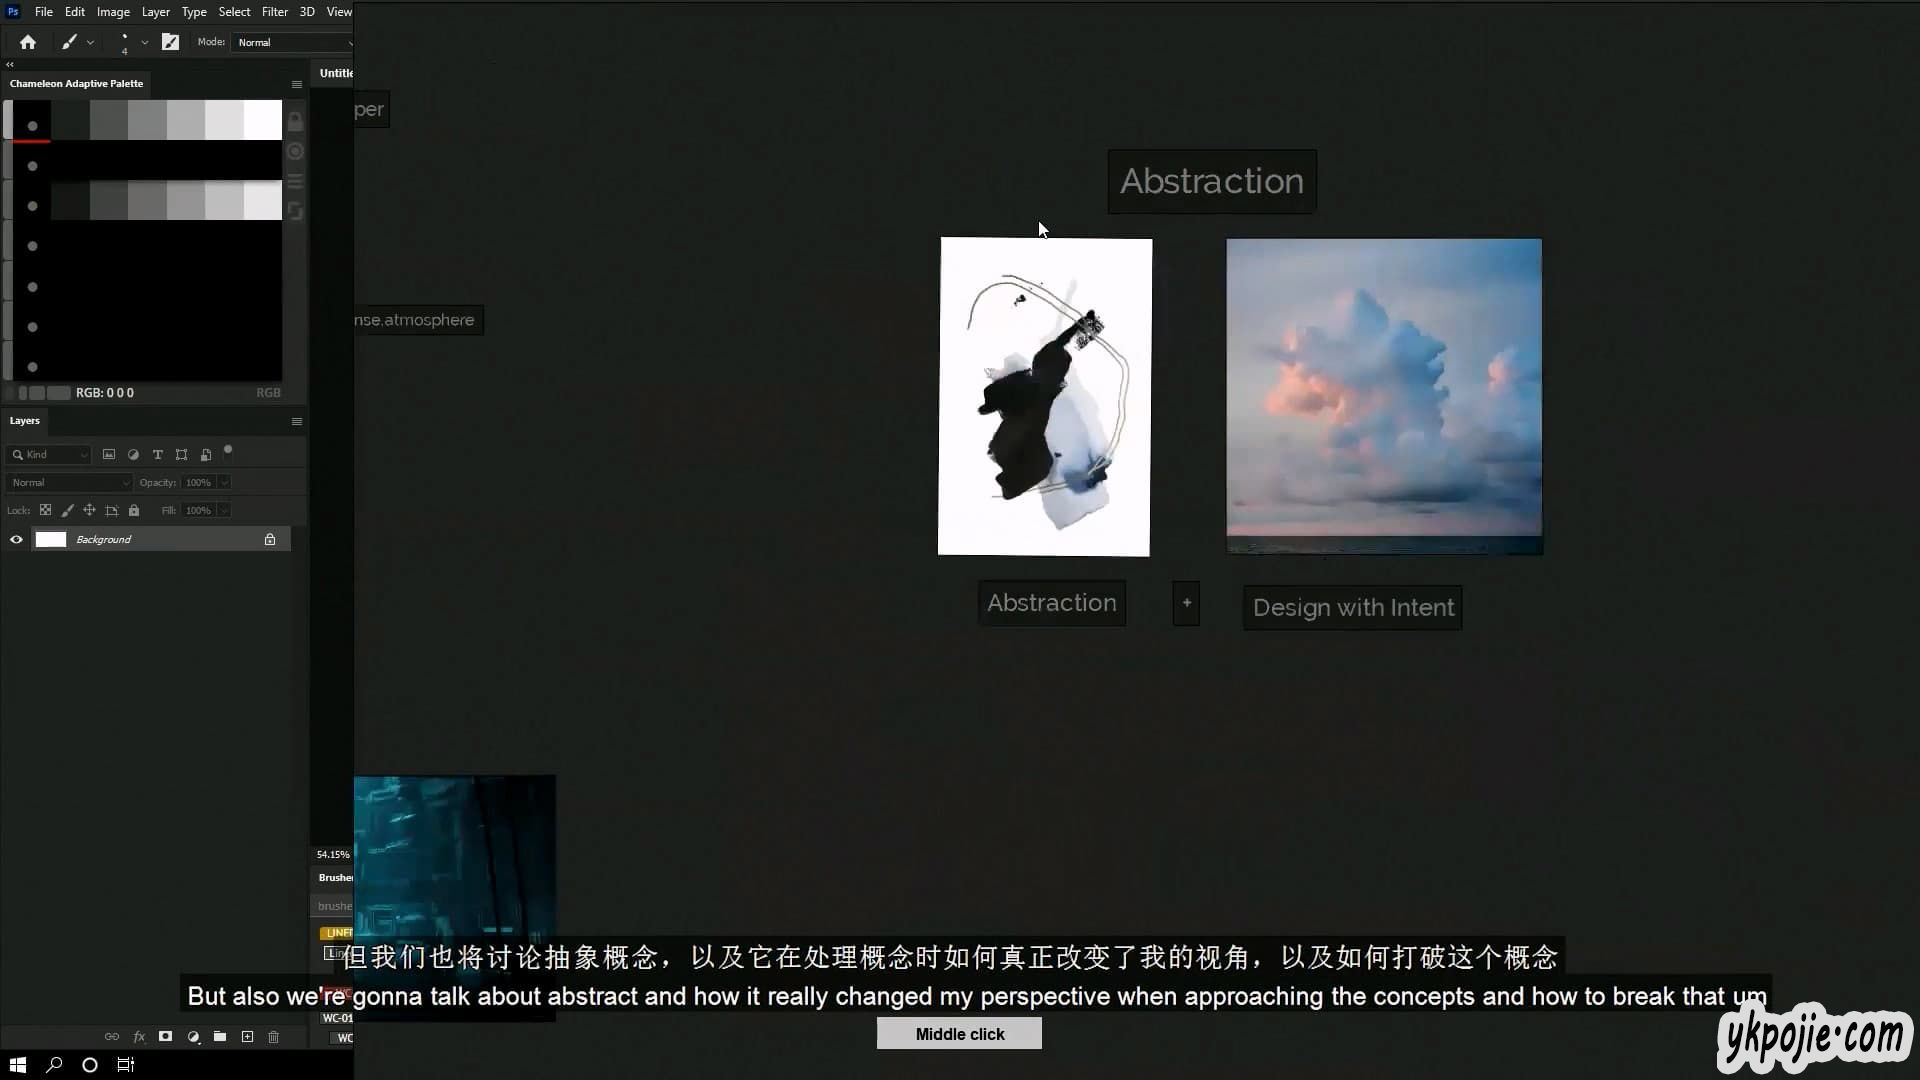1920x1080 pixels.
Task: Open the Image menu
Action: pyautogui.click(x=113, y=12)
